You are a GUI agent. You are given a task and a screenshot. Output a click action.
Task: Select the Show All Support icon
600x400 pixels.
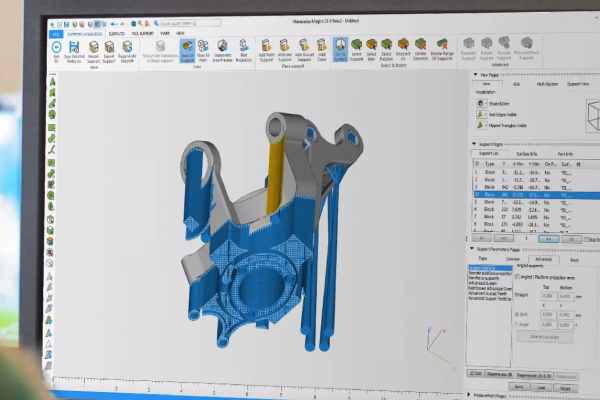pyautogui.click(x=186, y=45)
